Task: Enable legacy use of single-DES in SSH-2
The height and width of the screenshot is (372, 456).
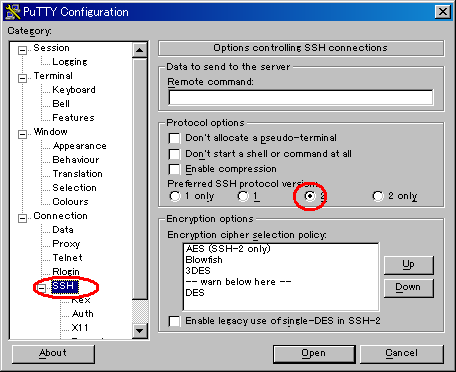Action: click(174, 321)
